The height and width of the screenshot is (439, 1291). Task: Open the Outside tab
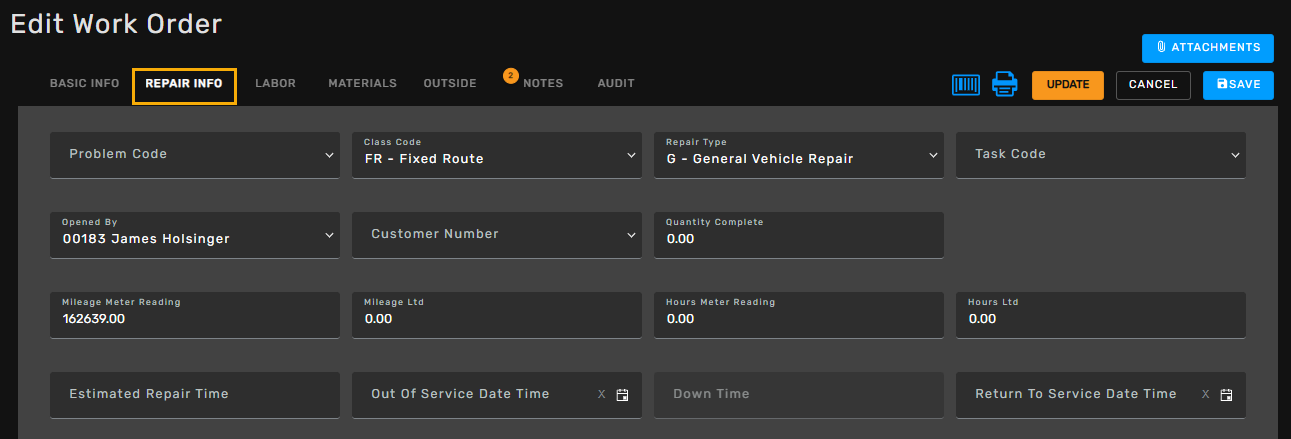[450, 84]
